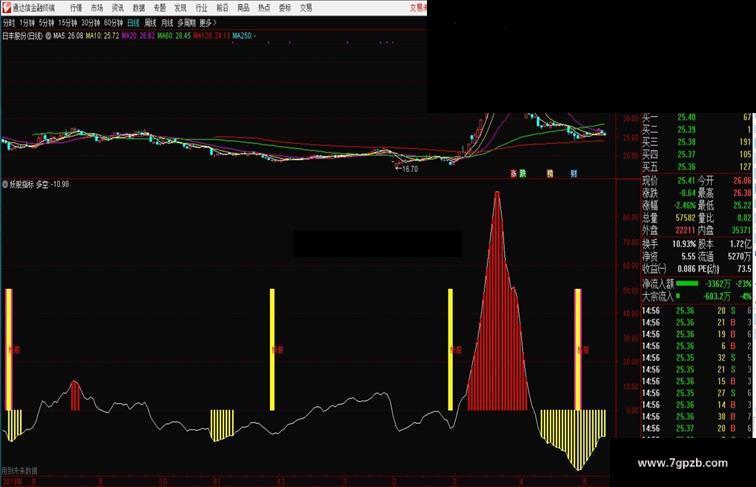Viewport: 756px width, 487px height.
Task: Open the 发现 menu
Action: pos(180,8)
